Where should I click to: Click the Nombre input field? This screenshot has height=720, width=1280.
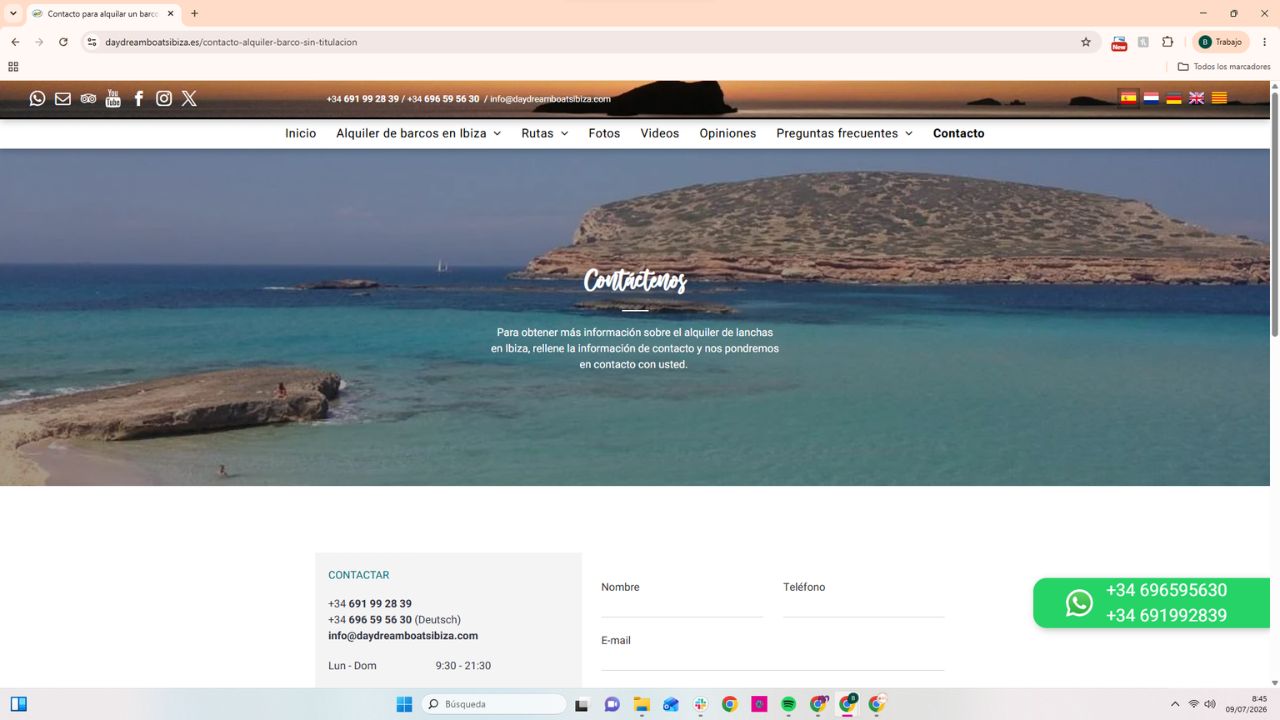click(x=682, y=606)
